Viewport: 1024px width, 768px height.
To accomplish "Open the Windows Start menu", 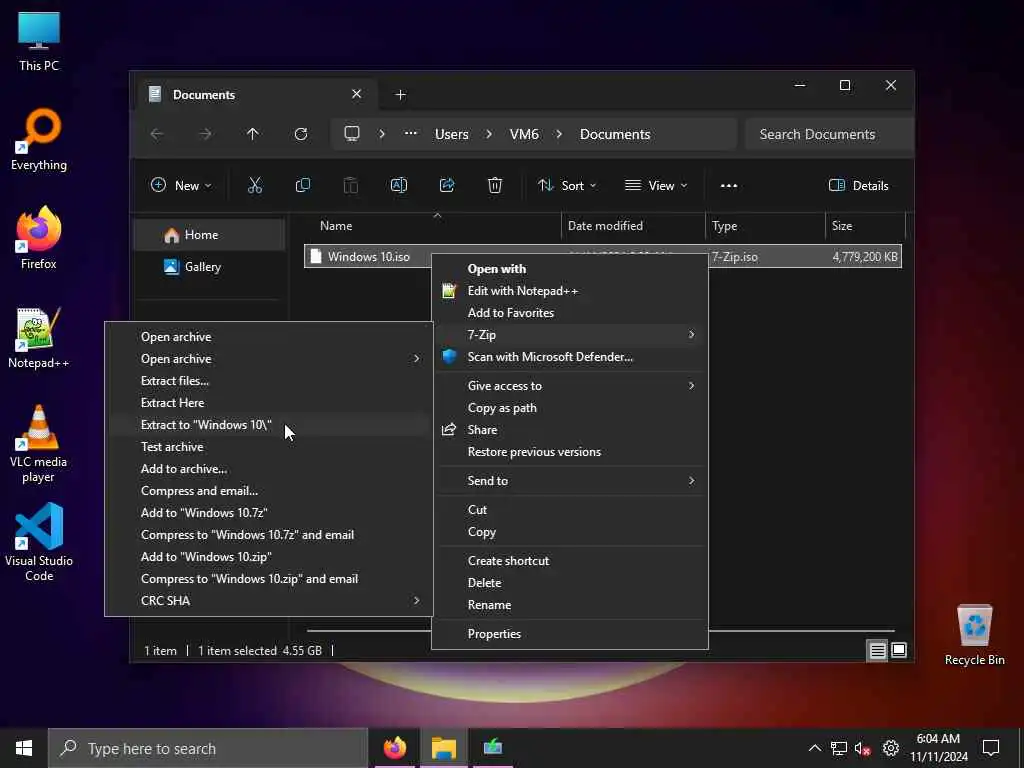I will click(x=24, y=748).
